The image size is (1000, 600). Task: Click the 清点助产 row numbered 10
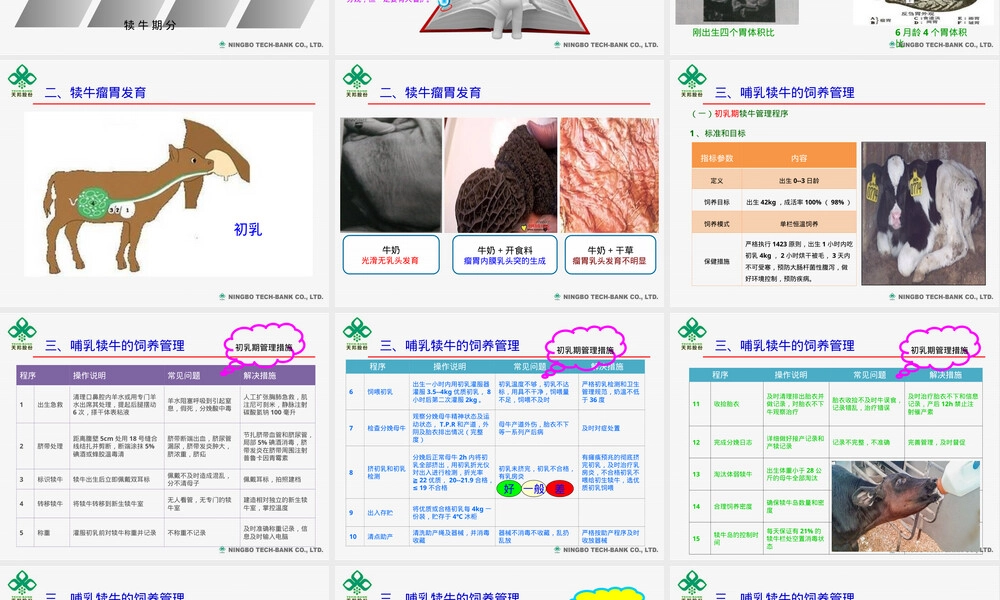(x=496, y=536)
